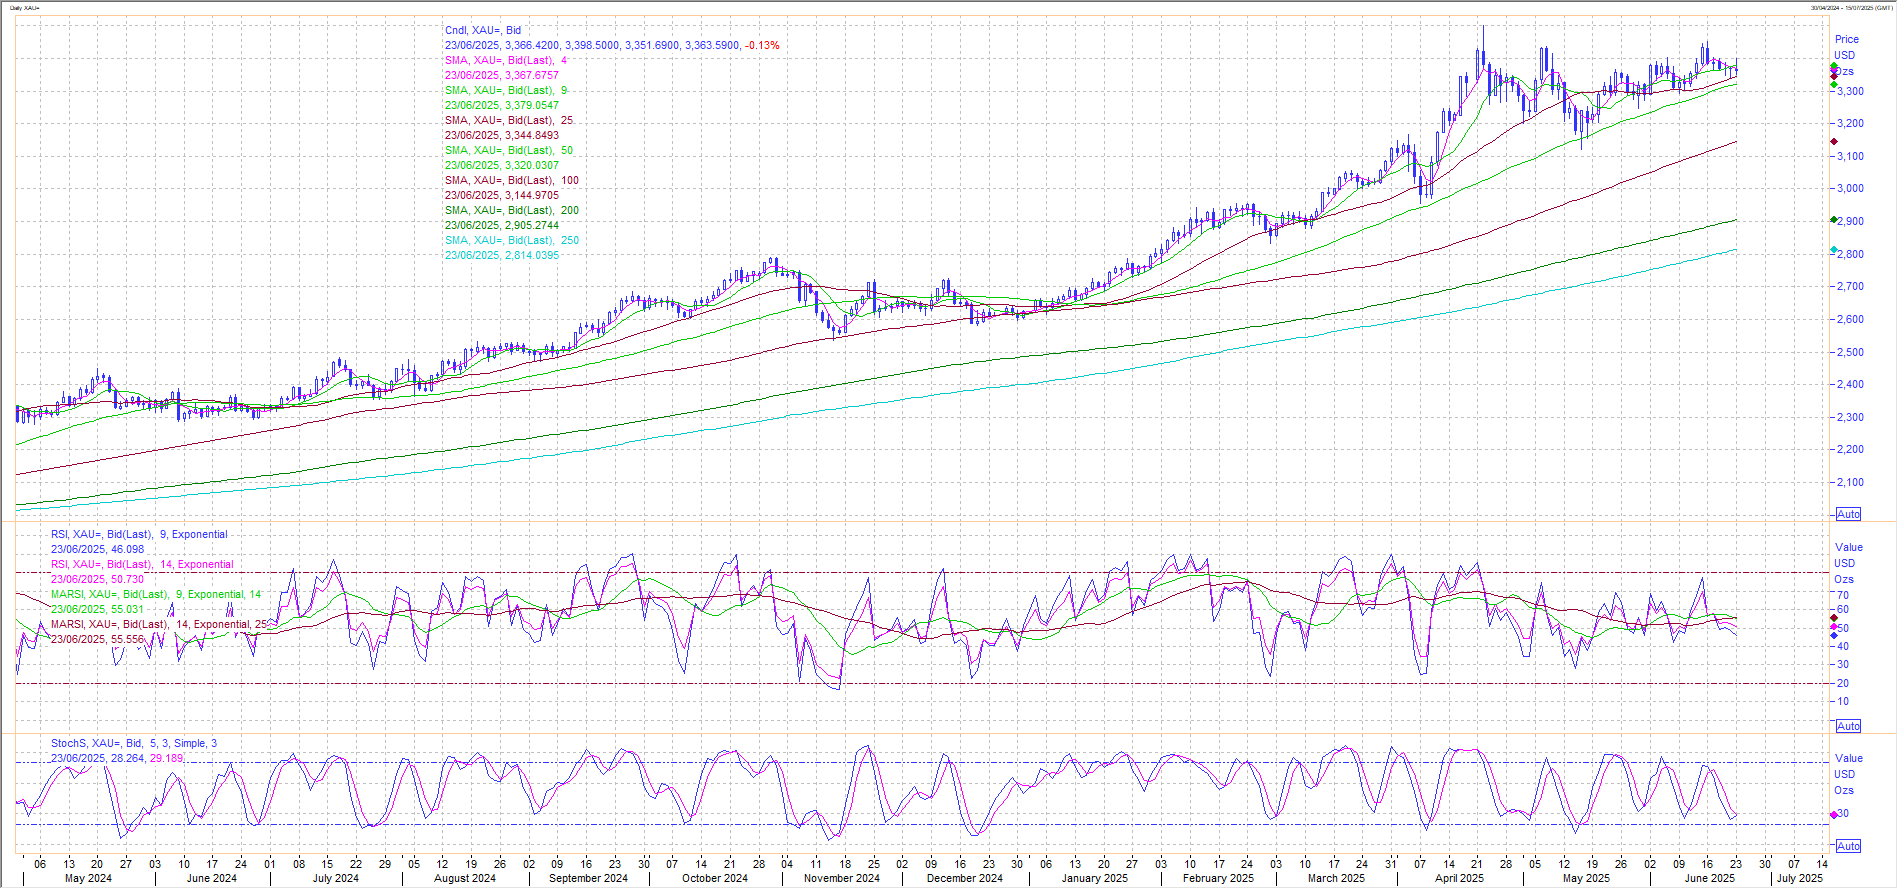This screenshot has width=1898, height=889.
Task: Click the 'August 2024' month label
Action: tap(465, 878)
